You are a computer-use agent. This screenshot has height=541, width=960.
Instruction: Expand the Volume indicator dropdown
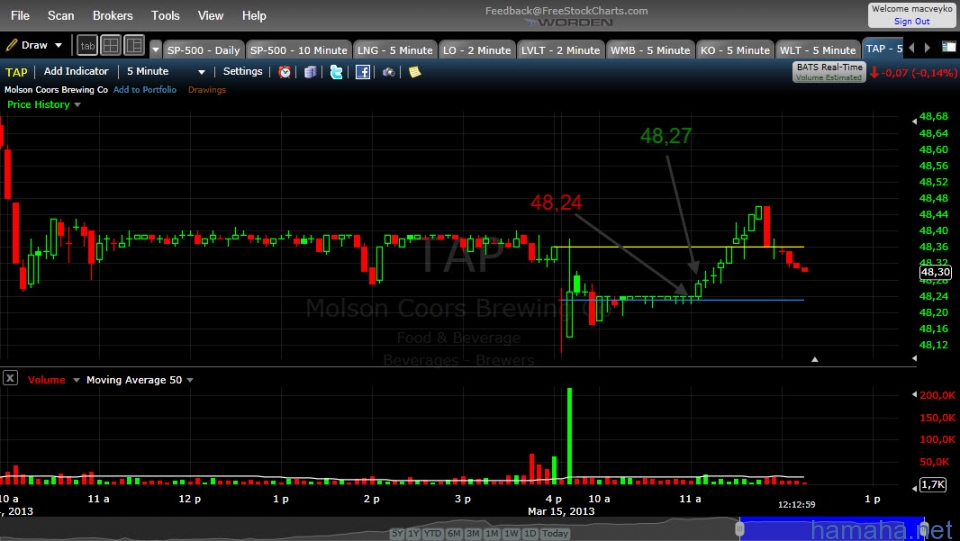tap(76, 380)
